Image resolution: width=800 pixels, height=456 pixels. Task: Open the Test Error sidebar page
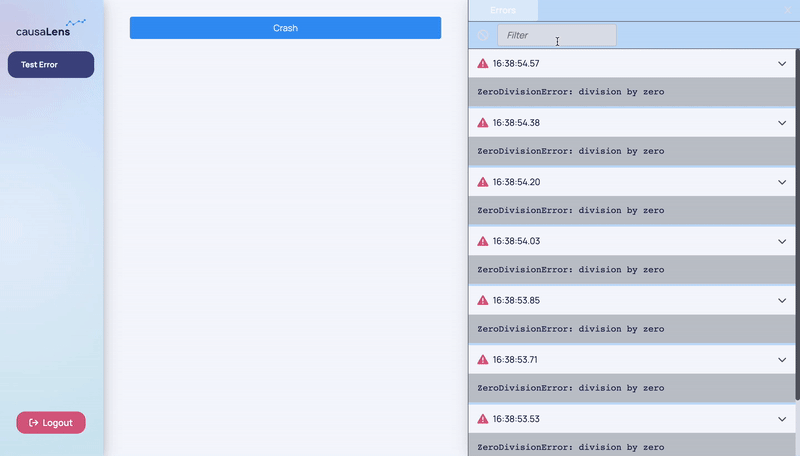(51, 65)
